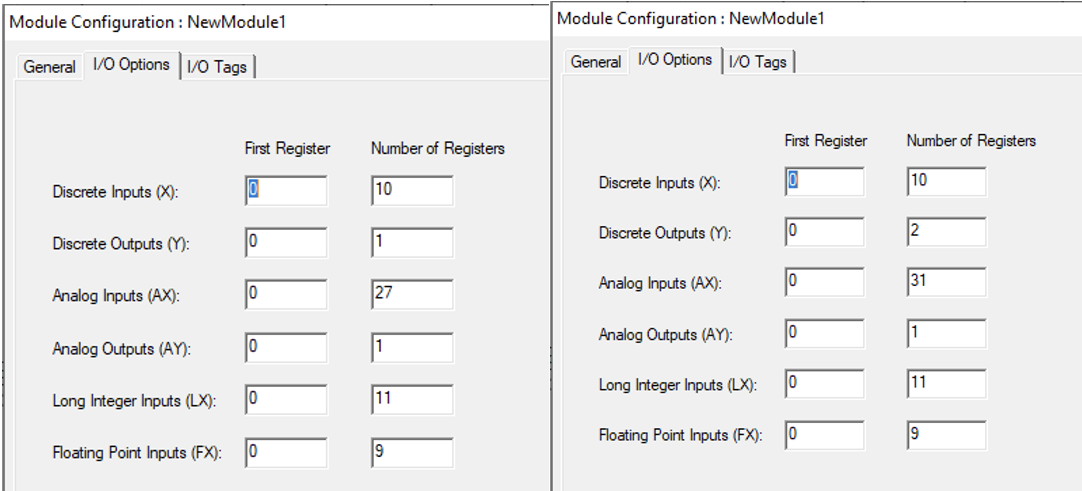Click Discrete Outputs register count showing 2
1082x491 pixels.
(x=946, y=233)
